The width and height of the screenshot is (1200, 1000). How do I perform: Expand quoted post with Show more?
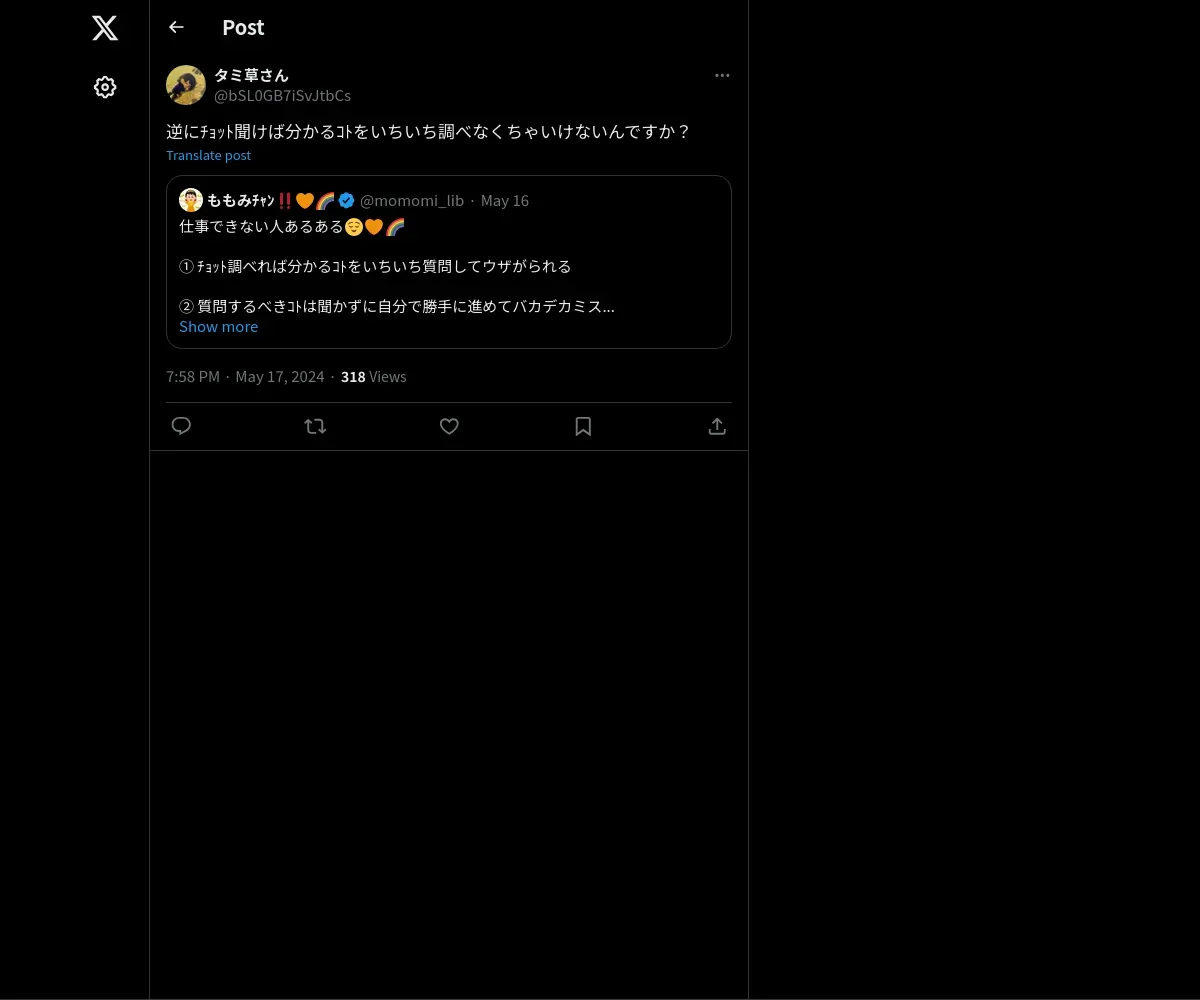[x=218, y=327]
